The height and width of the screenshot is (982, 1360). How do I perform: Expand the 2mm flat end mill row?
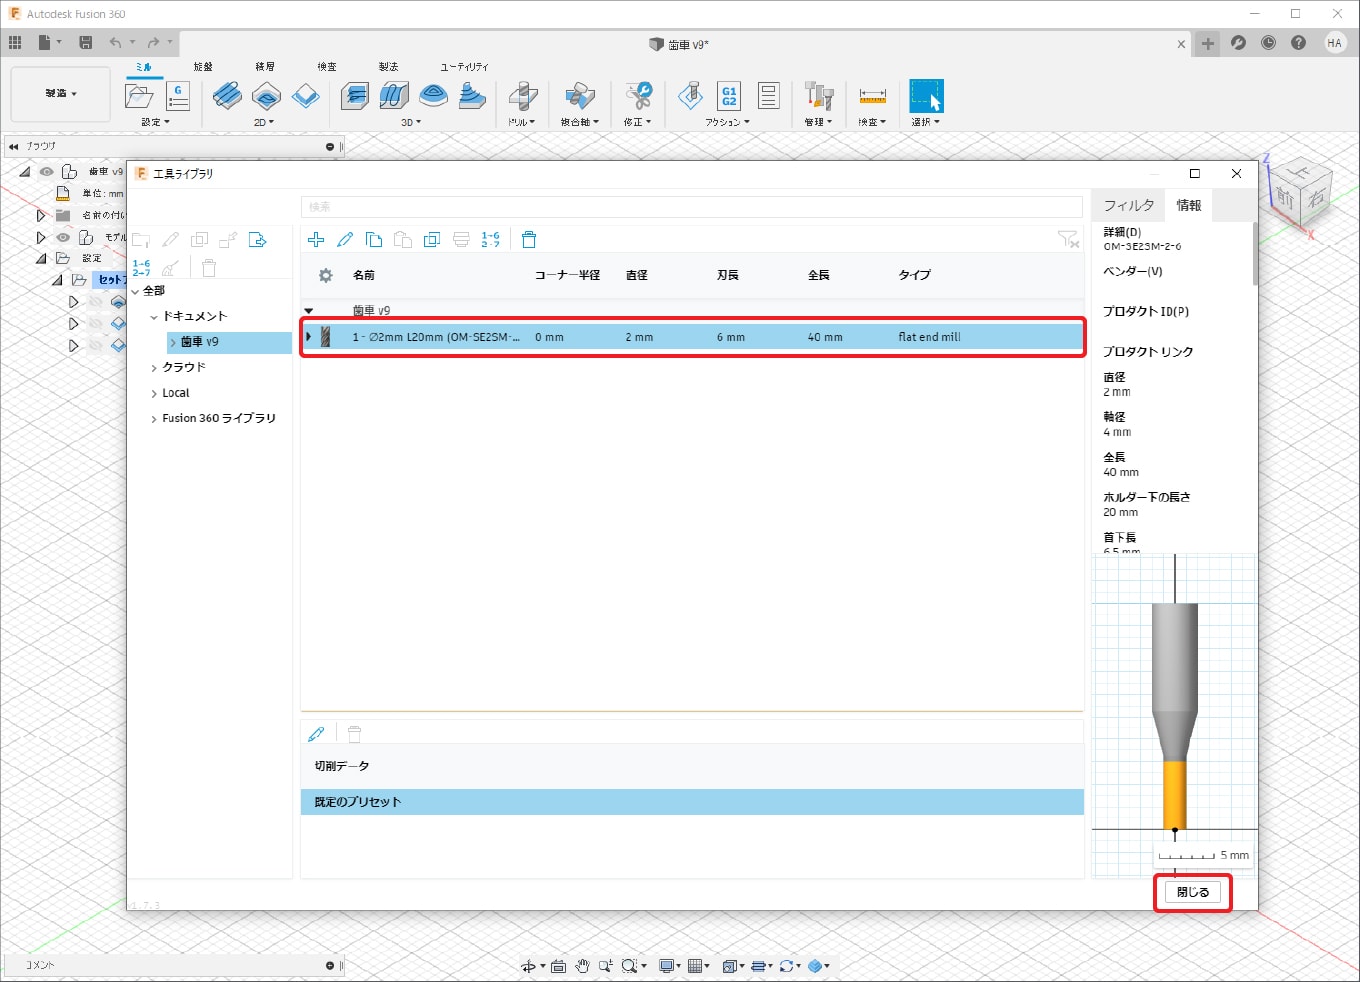pyautogui.click(x=309, y=337)
